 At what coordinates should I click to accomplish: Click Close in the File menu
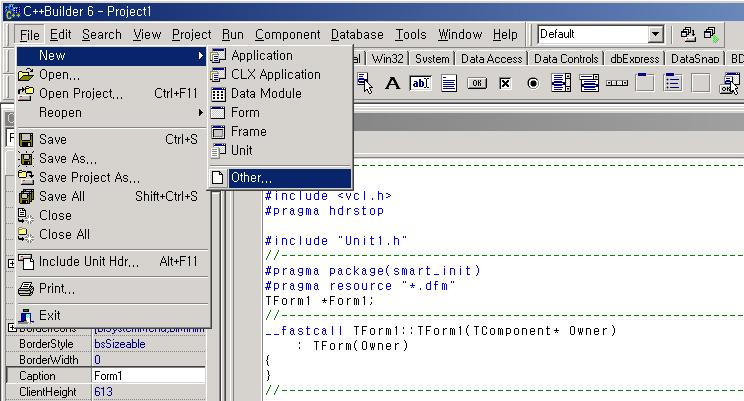[x=112, y=215]
